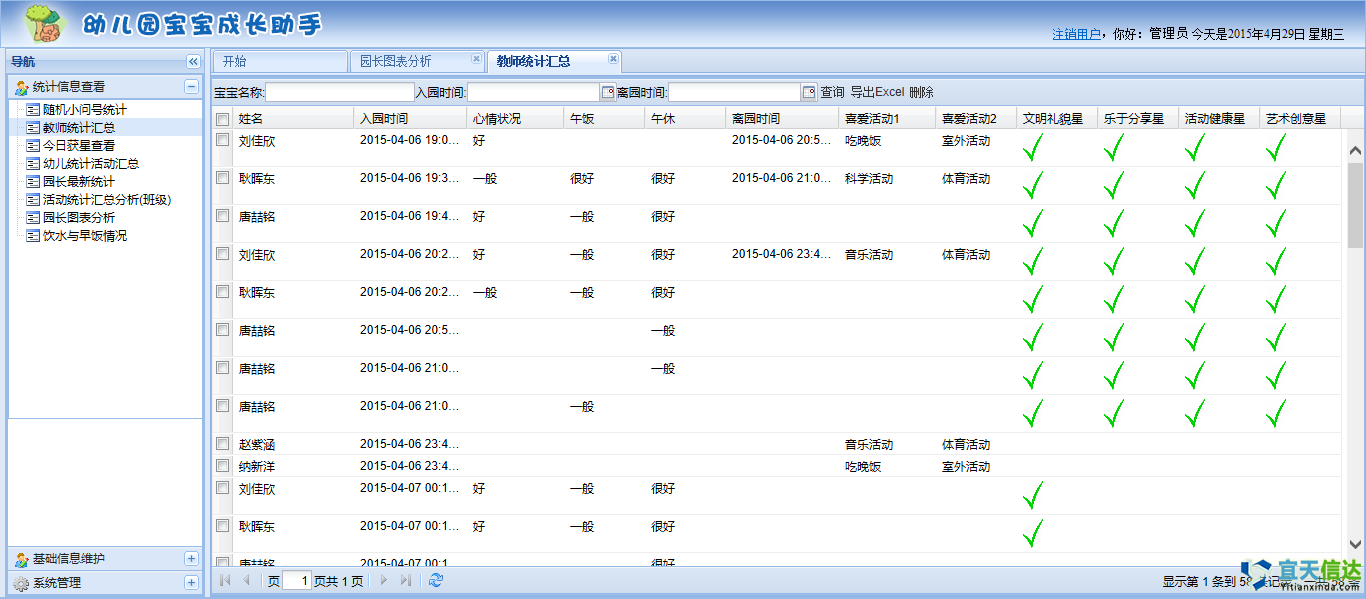Go to the next page
Viewport: 1366px width, 599px height.
(384, 578)
